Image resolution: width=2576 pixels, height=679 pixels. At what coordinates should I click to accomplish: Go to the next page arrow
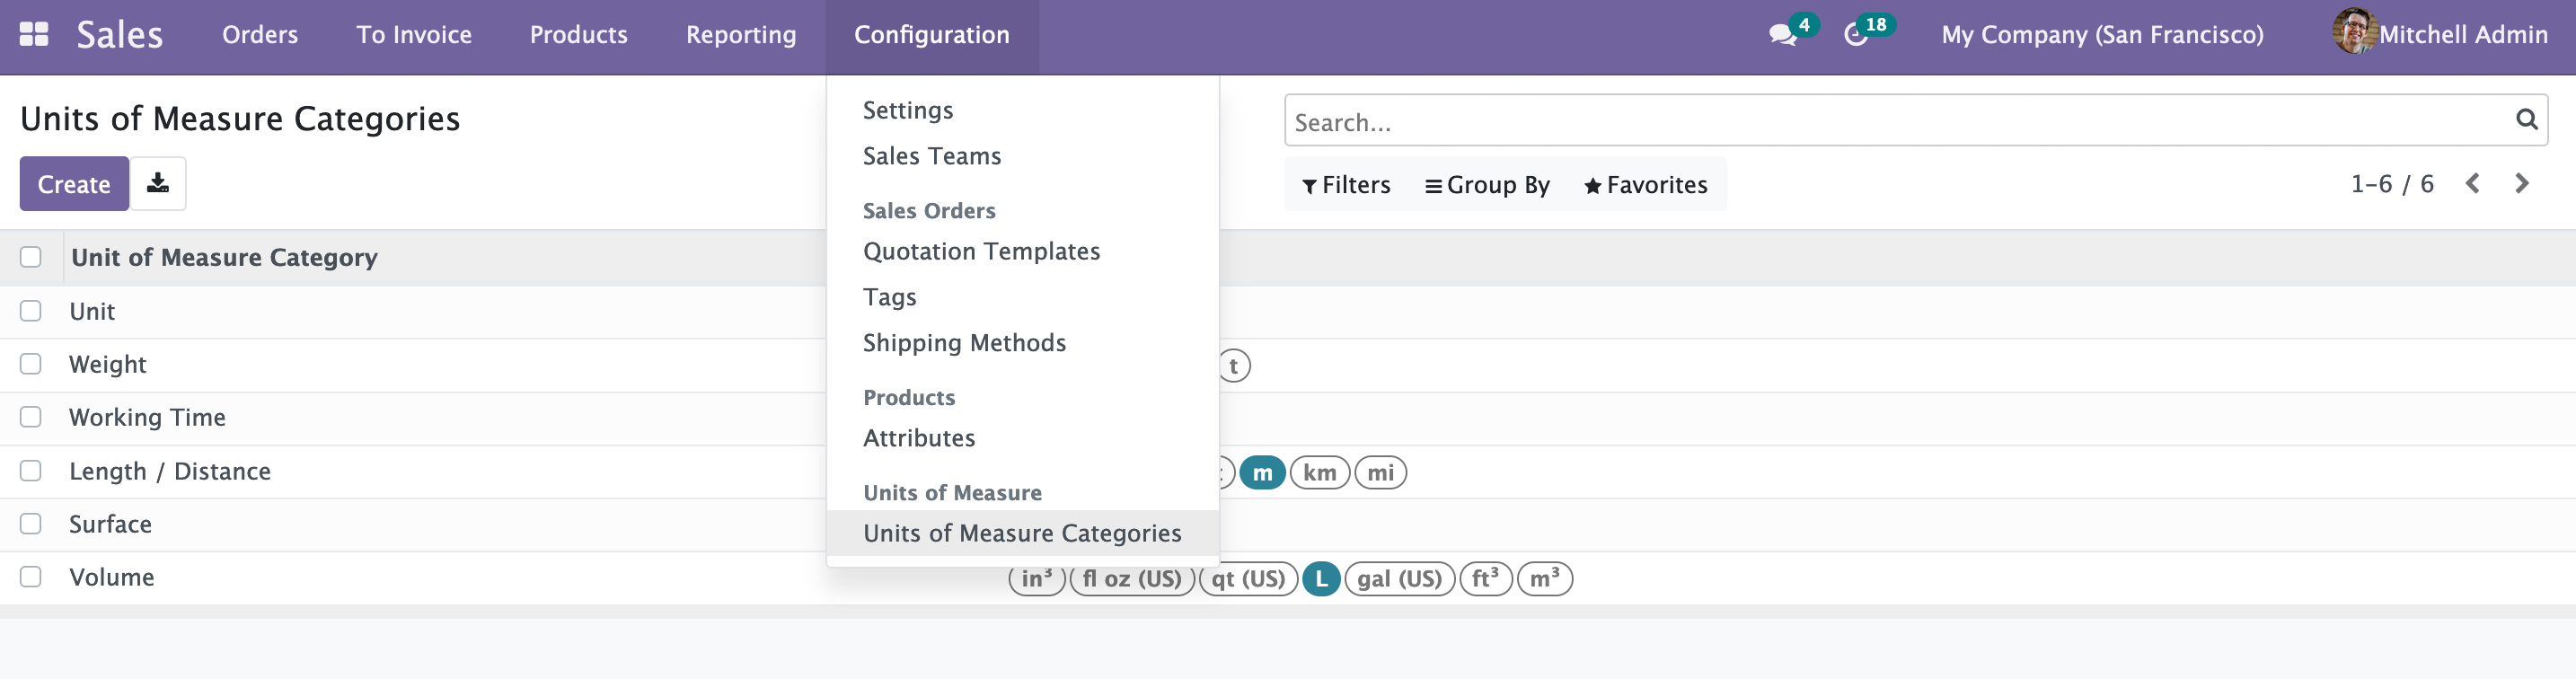2521,183
